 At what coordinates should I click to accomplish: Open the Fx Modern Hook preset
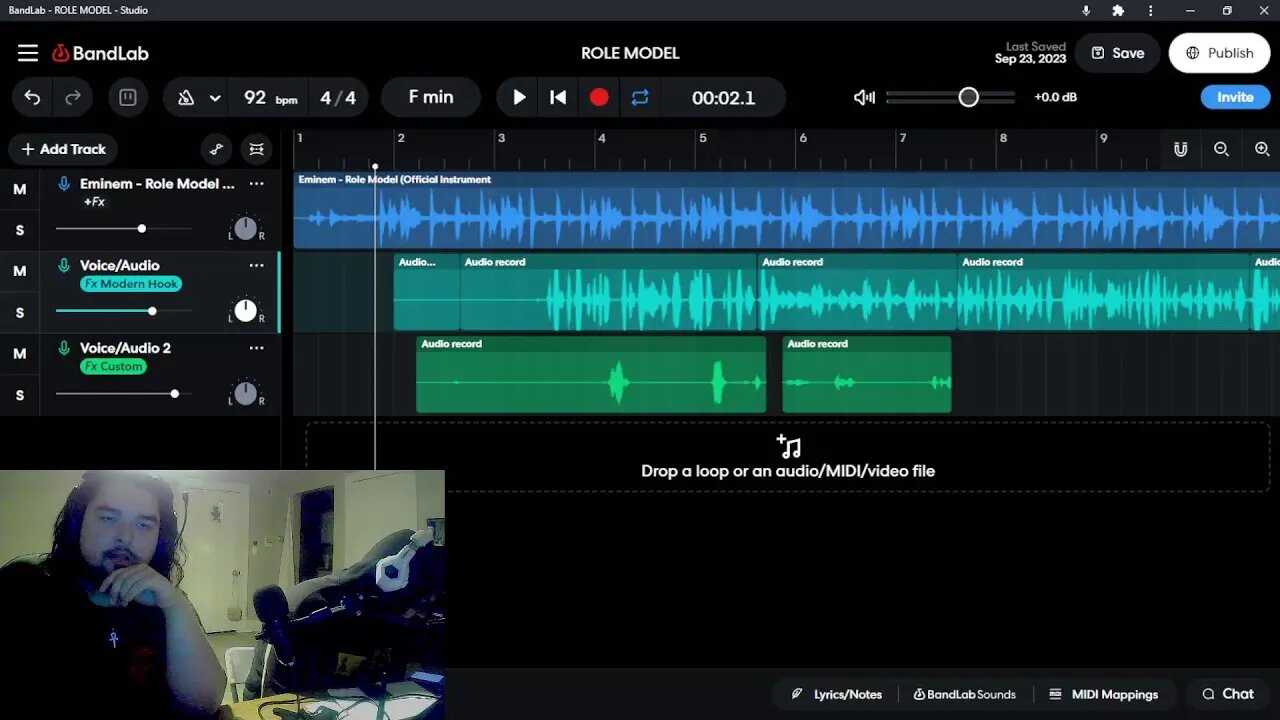pyautogui.click(x=130, y=284)
